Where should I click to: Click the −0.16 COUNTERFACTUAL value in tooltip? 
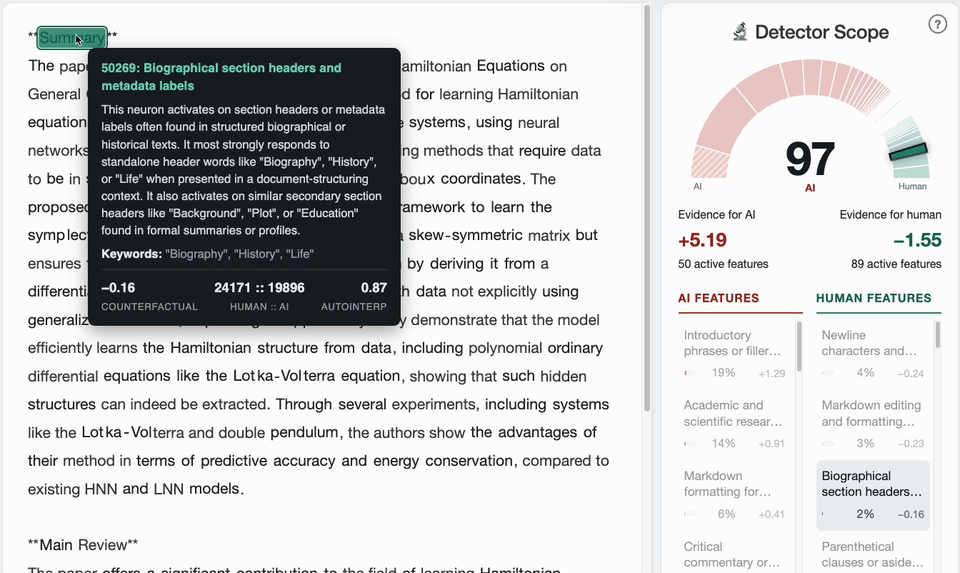(118, 288)
